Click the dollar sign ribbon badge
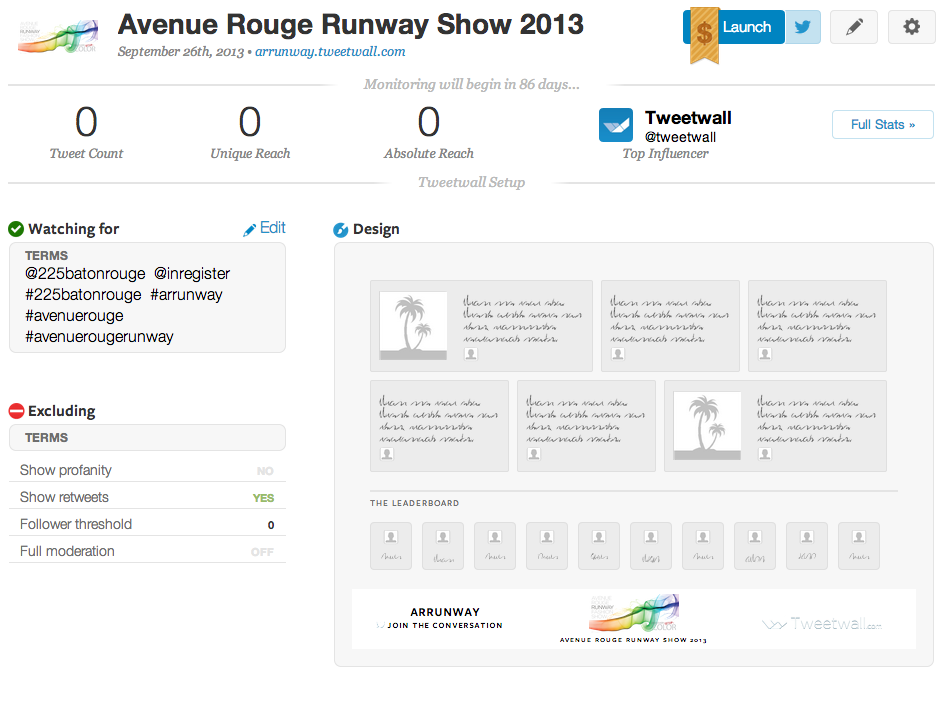Screen dimensions: 940x701 pyautogui.click(x=704, y=35)
